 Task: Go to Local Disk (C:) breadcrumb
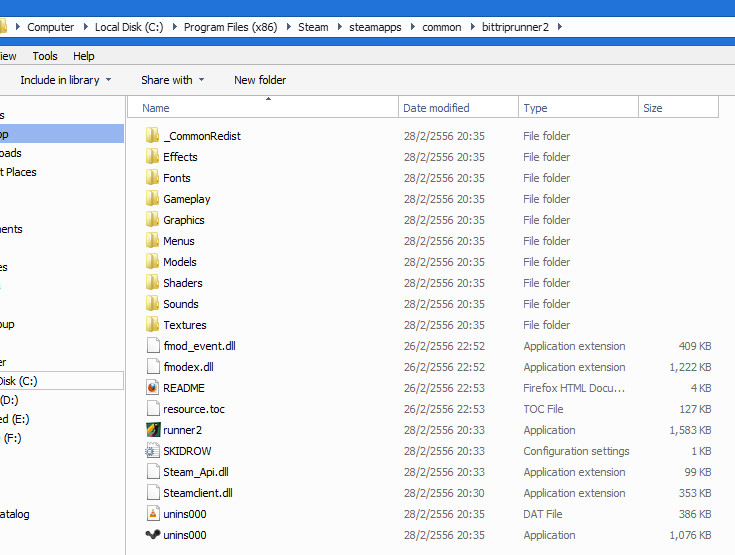(129, 27)
